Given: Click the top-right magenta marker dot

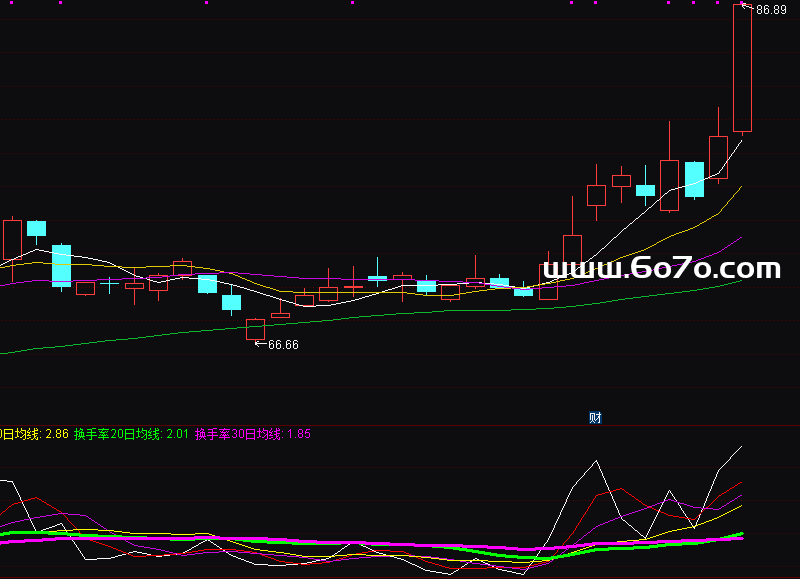Looking at the screenshot, I should coord(743,3).
